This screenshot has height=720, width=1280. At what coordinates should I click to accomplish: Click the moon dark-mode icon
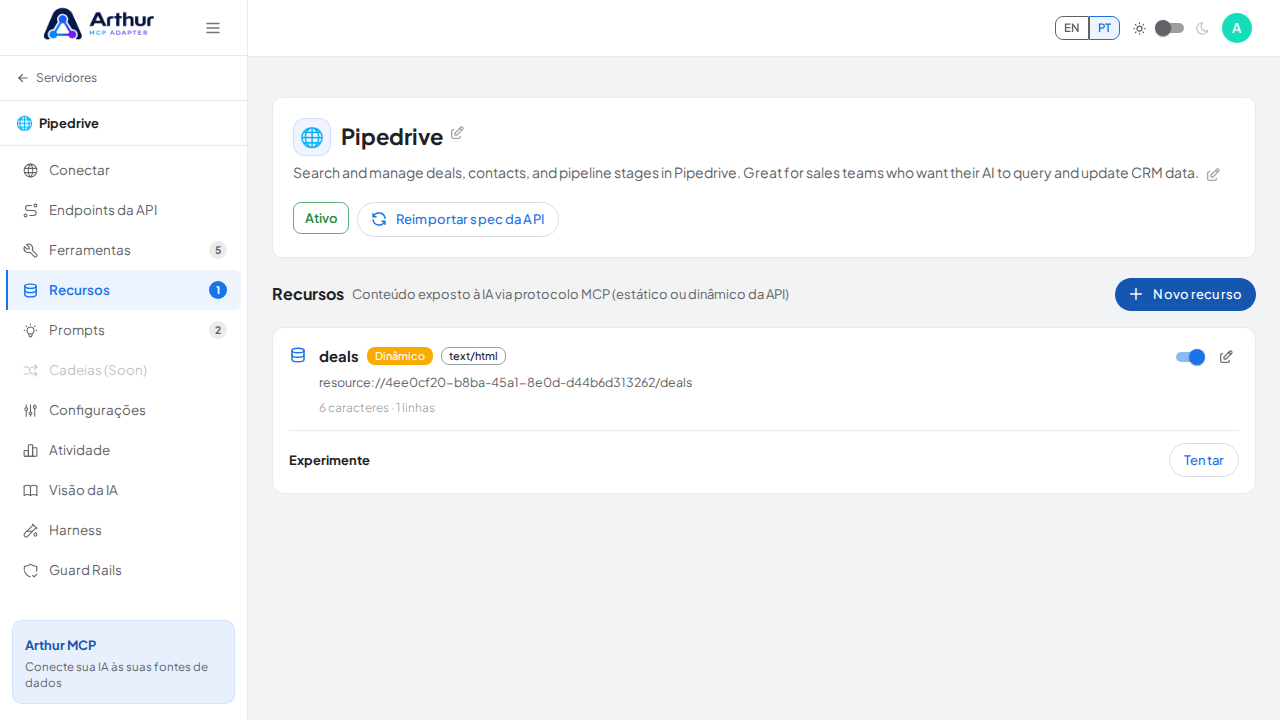click(x=1202, y=28)
